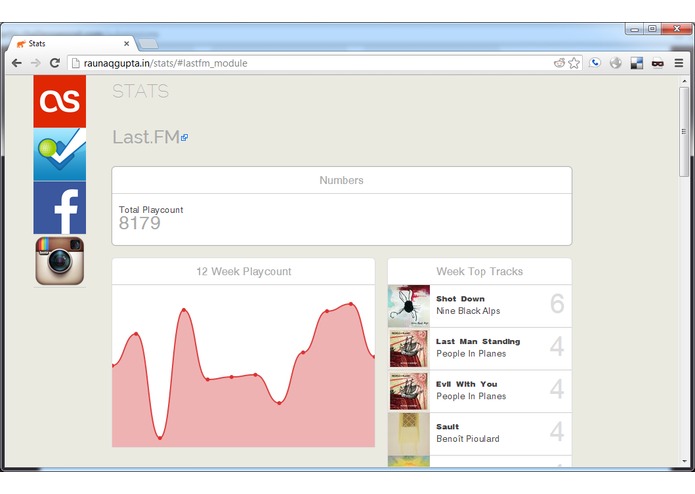Click the Benoît Pioulard artist name

coord(468,439)
